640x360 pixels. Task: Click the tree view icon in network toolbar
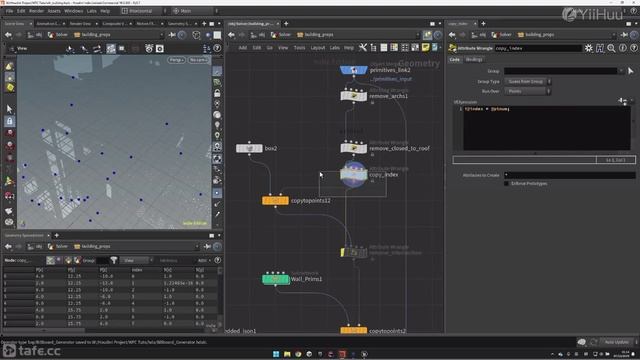pyautogui.click(x=373, y=48)
